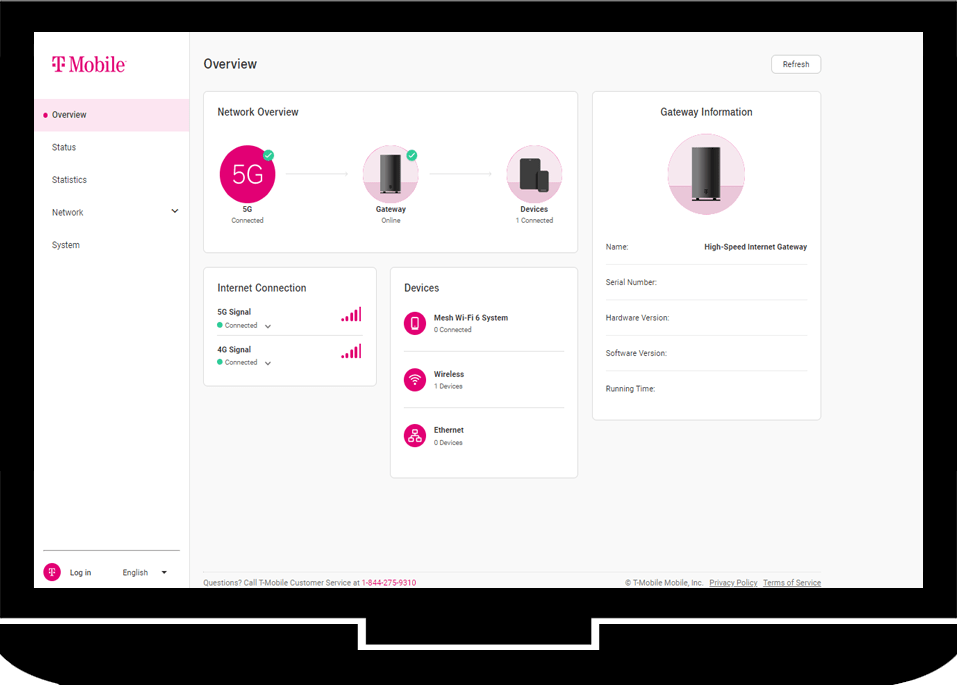The image size is (957, 685).
Task: Open the Privacy Policy link
Action: [x=733, y=583]
